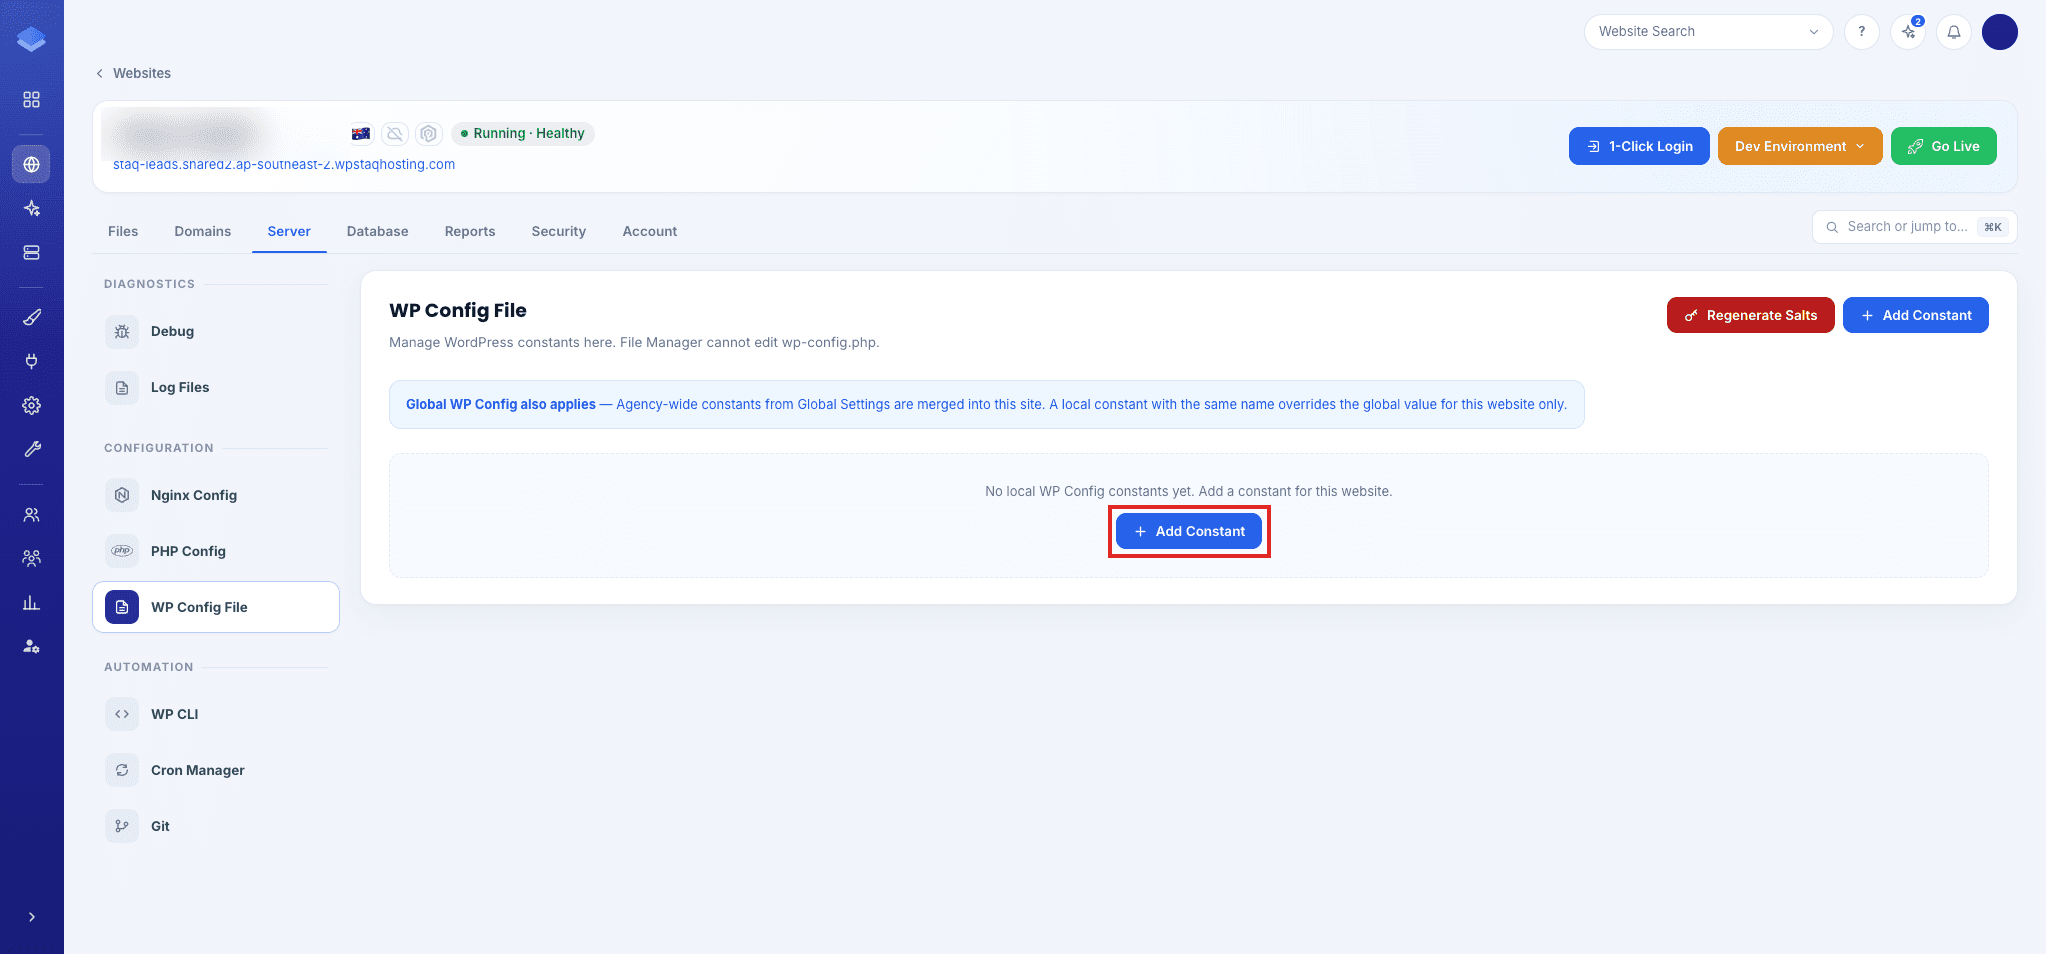Open the sparkle icon with badge 2
2046x954 pixels.
pos(1908,32)
